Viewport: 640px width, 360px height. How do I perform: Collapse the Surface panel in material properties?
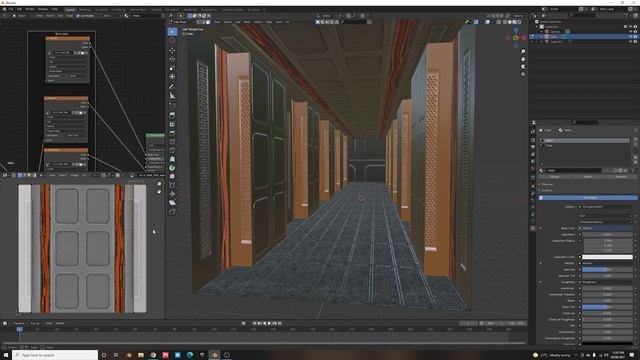[x=540, y=191]
